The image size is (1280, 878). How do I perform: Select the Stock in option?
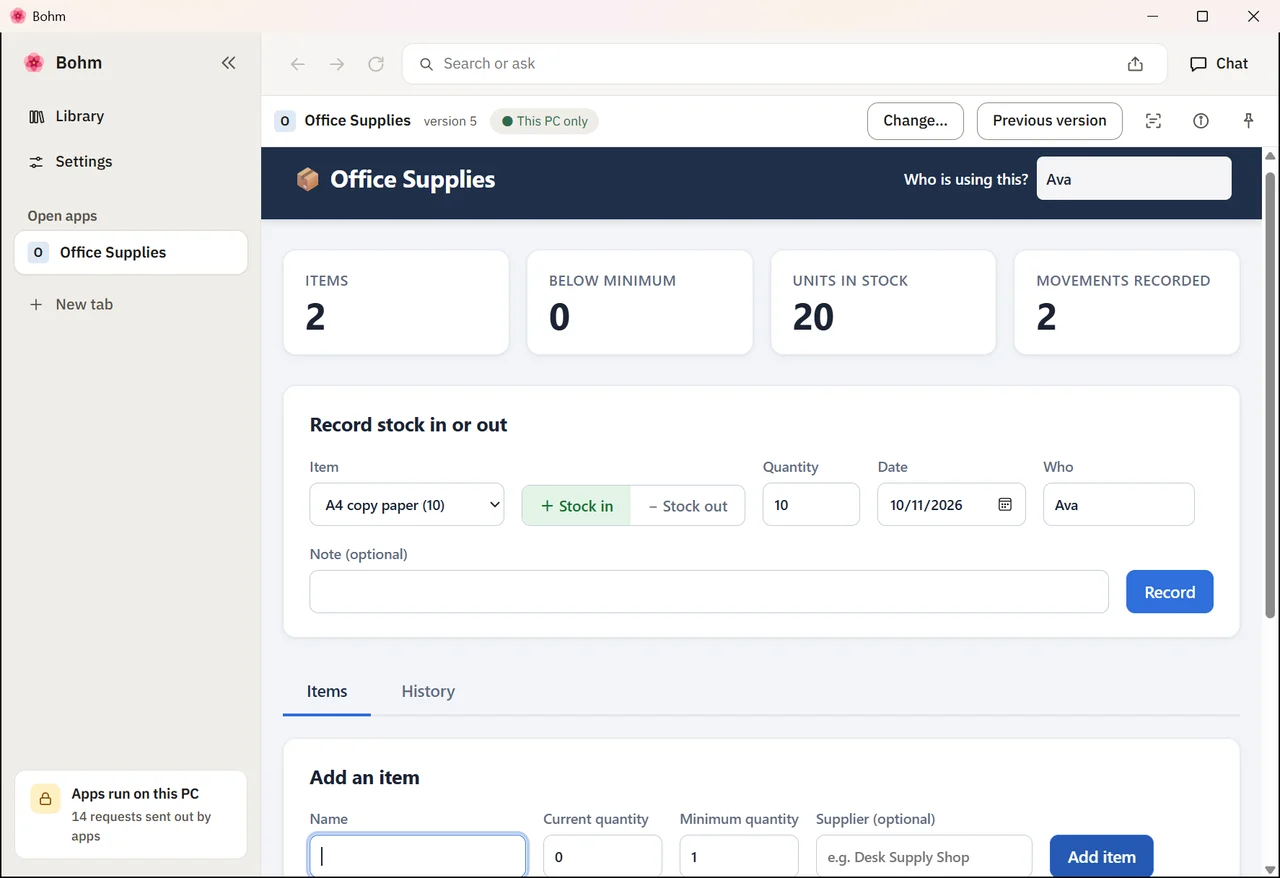[576, 506]
